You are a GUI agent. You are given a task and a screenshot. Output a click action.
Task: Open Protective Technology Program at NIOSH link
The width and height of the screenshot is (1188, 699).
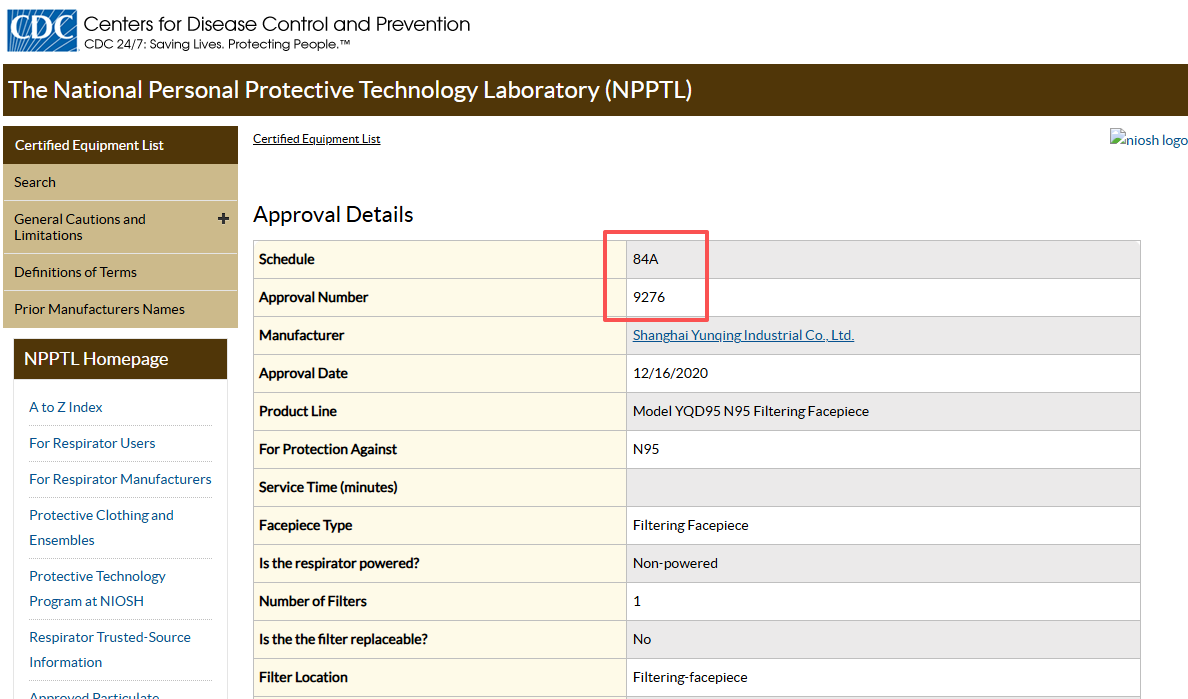97,588
